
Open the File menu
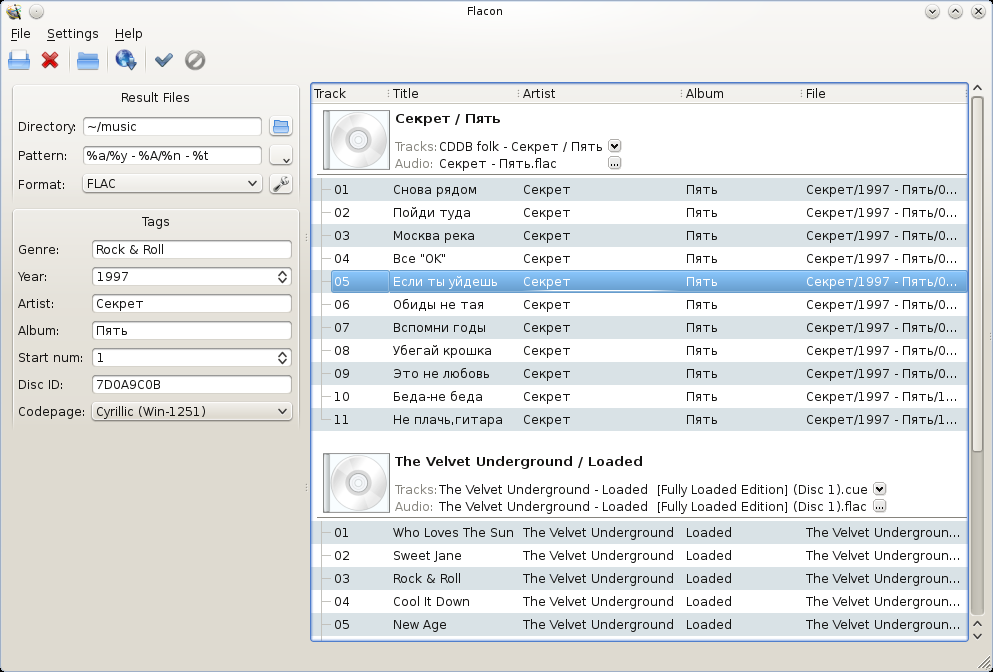tap(20, 34)
